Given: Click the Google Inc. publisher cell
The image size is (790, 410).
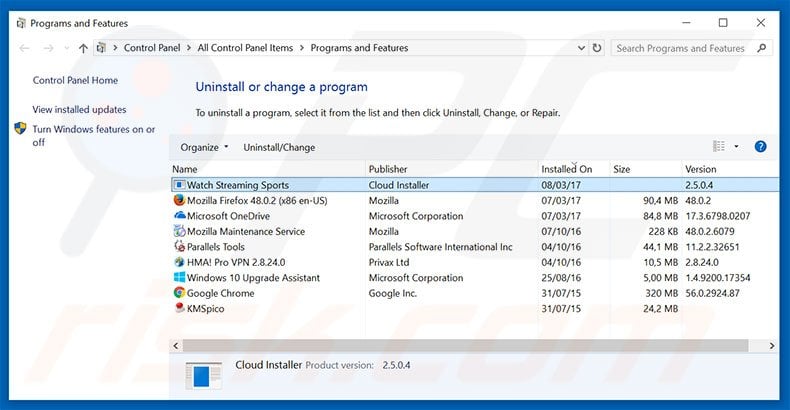Looking at the screenshot, I should point(392,293).
